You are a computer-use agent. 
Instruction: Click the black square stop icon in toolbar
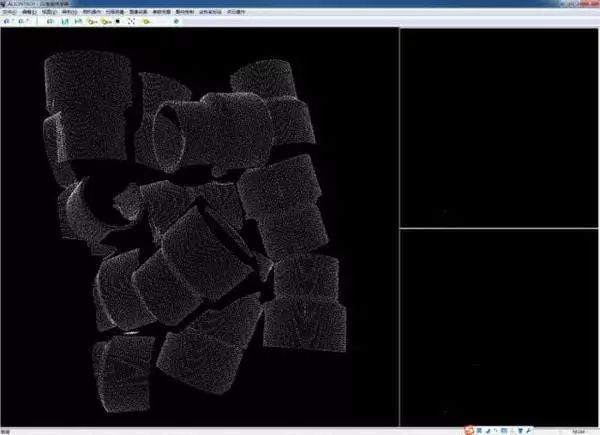[x=118, y=21]
